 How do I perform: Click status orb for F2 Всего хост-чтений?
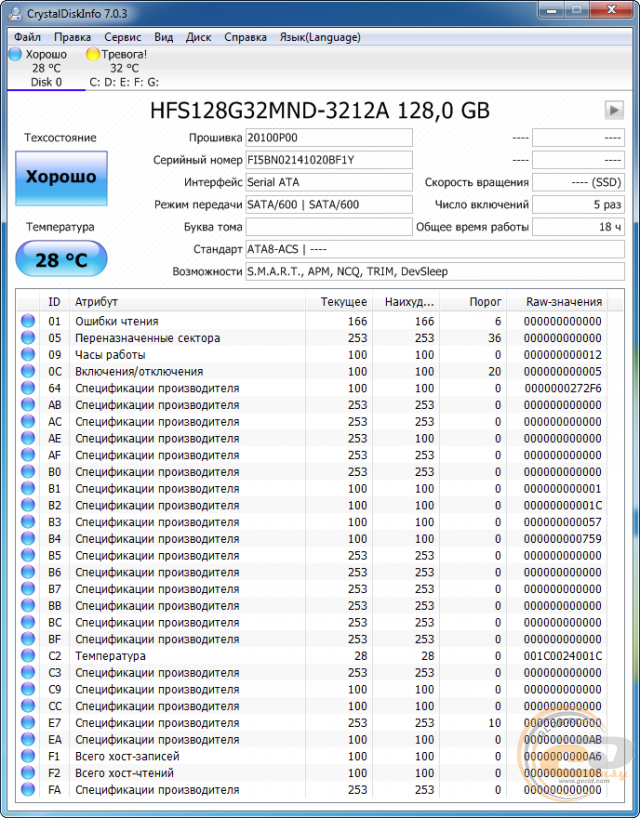pos(28,773)
